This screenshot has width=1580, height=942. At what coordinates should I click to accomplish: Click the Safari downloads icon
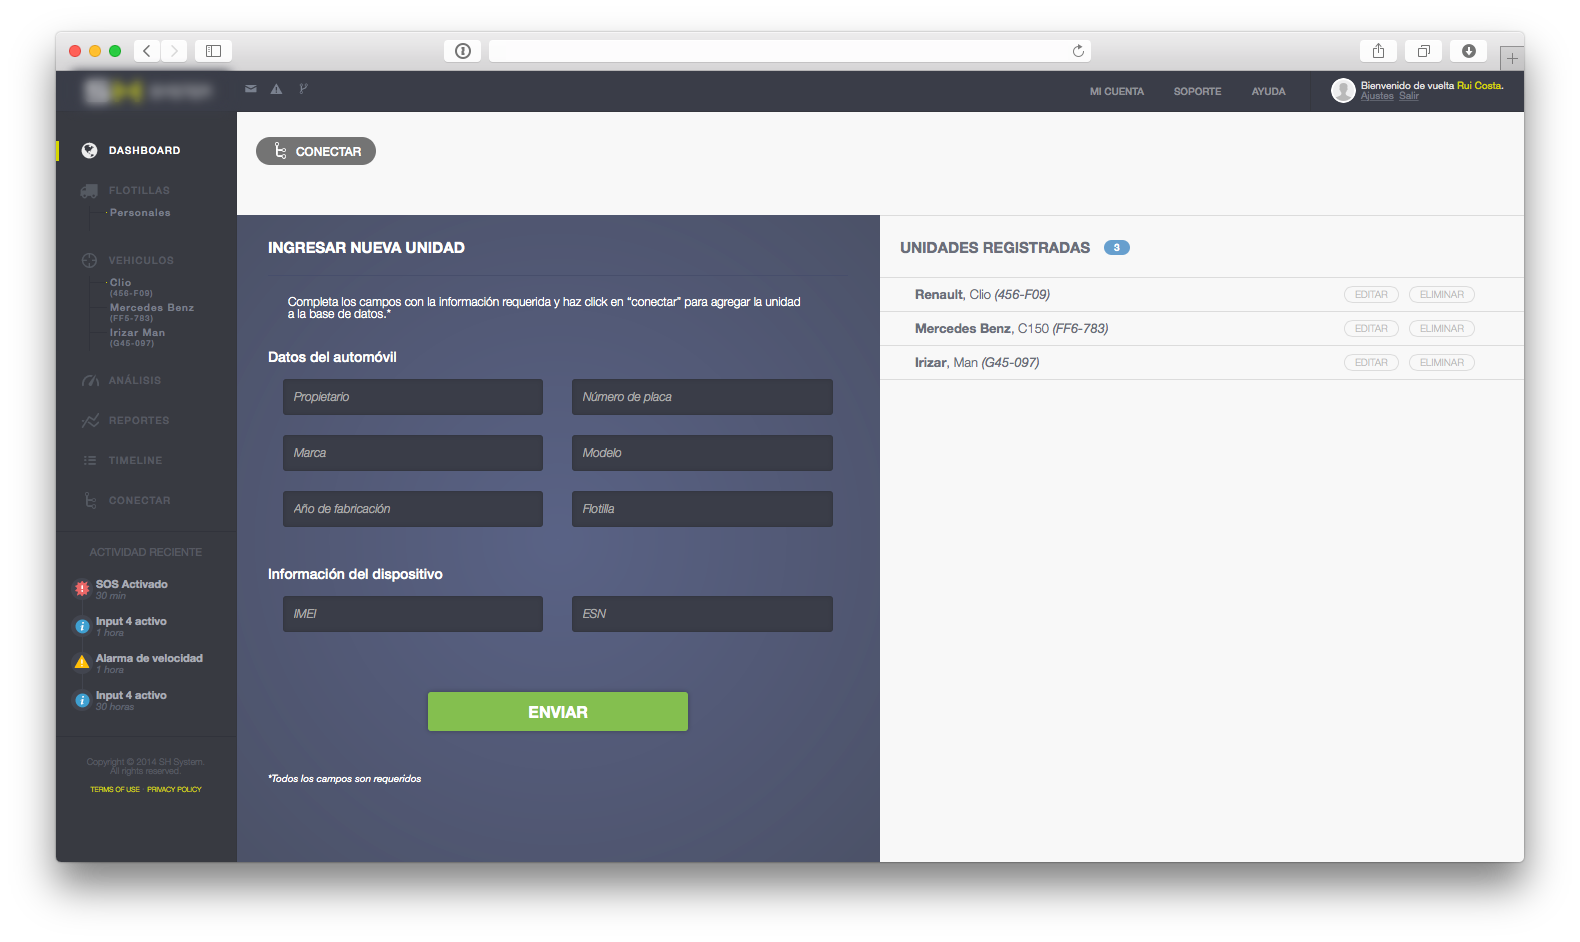(x=1468, y=51)
